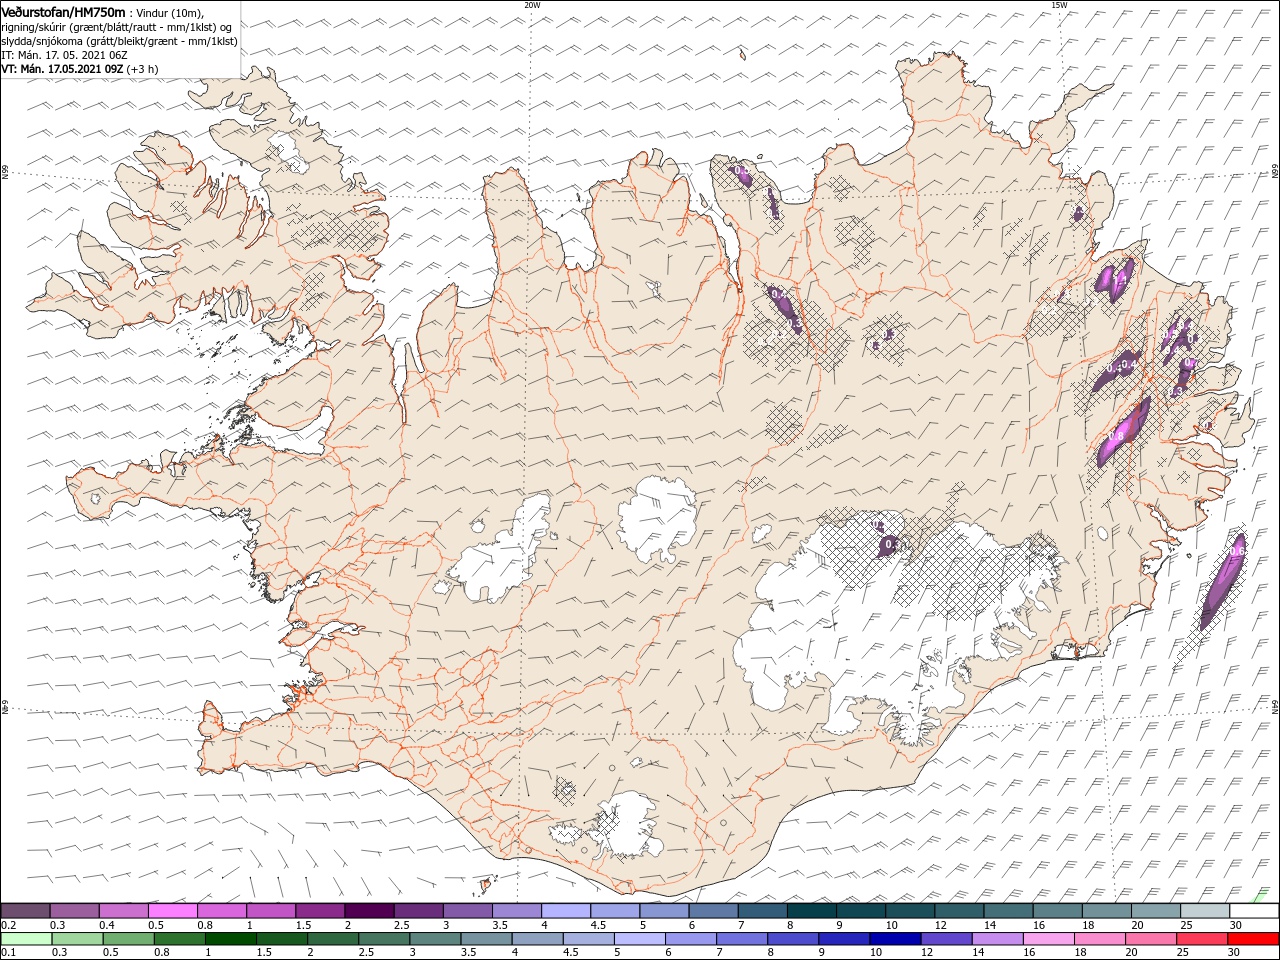The height and width of the screenshot is (960, 1280).
Task: Pick the light pink swatch labeled 16 in the lower row
Action: [1049, 939]
